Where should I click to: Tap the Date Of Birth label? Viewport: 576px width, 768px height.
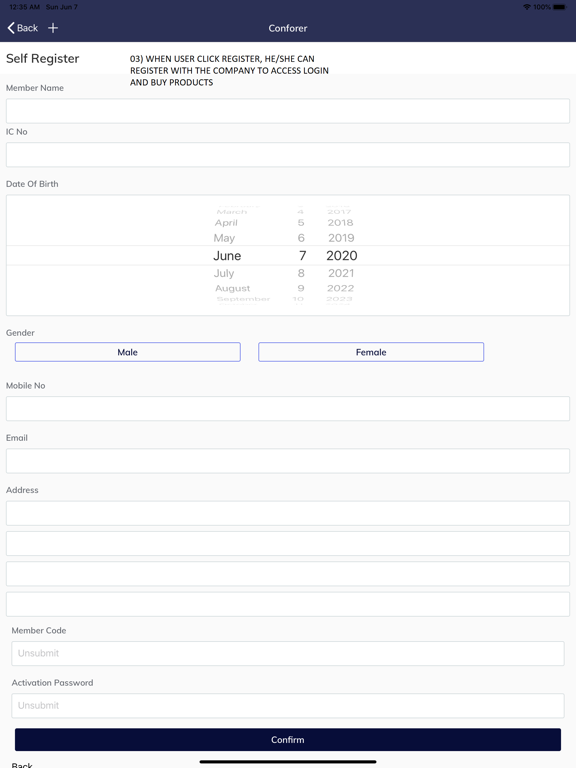(32, 184)
